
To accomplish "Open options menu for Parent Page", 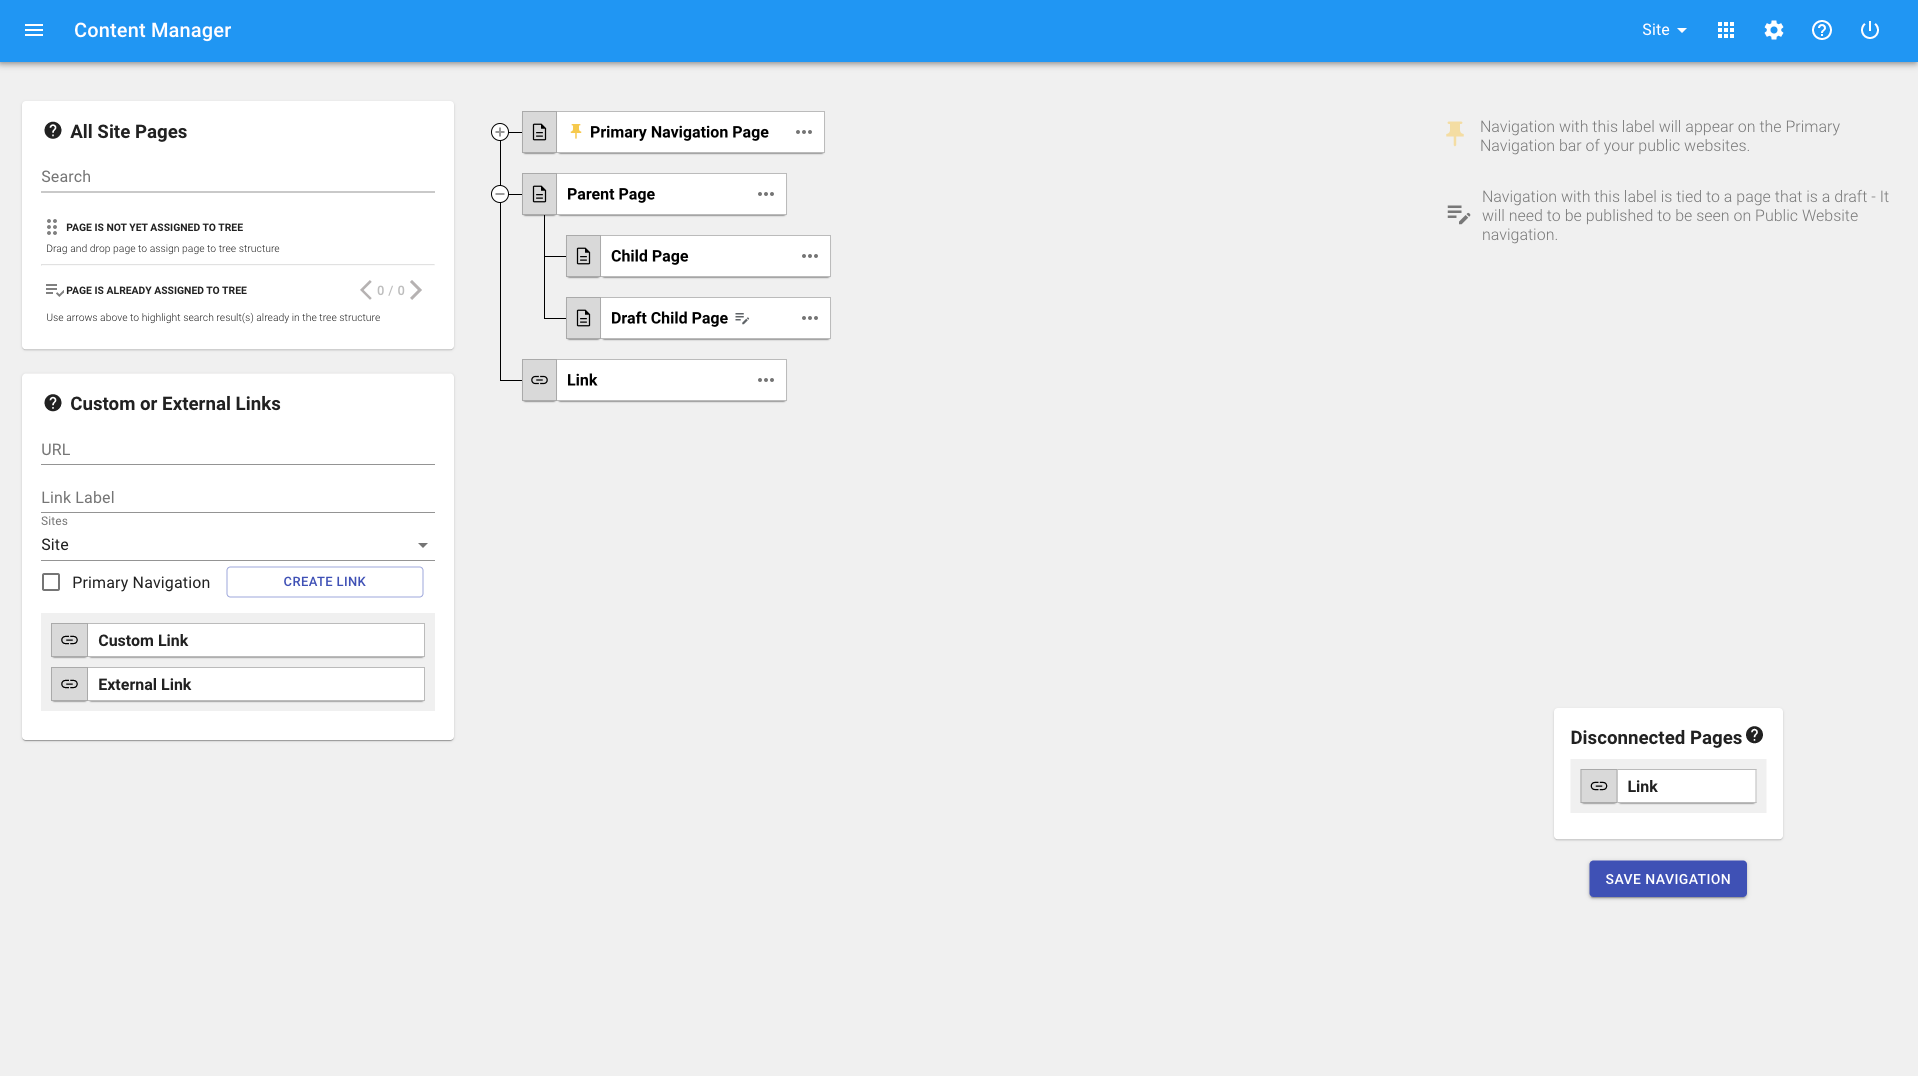I will (766, 194).
